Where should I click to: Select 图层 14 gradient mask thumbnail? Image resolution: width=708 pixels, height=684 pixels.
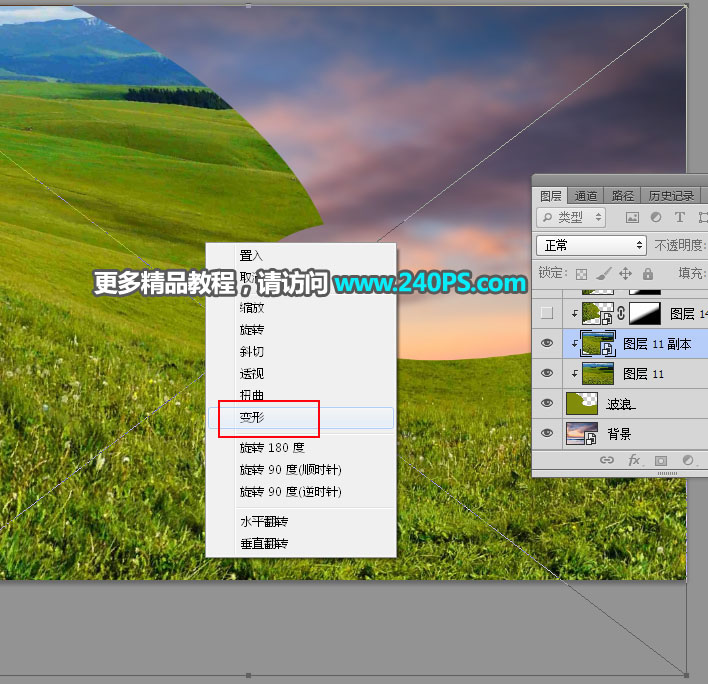click(645, 313)
